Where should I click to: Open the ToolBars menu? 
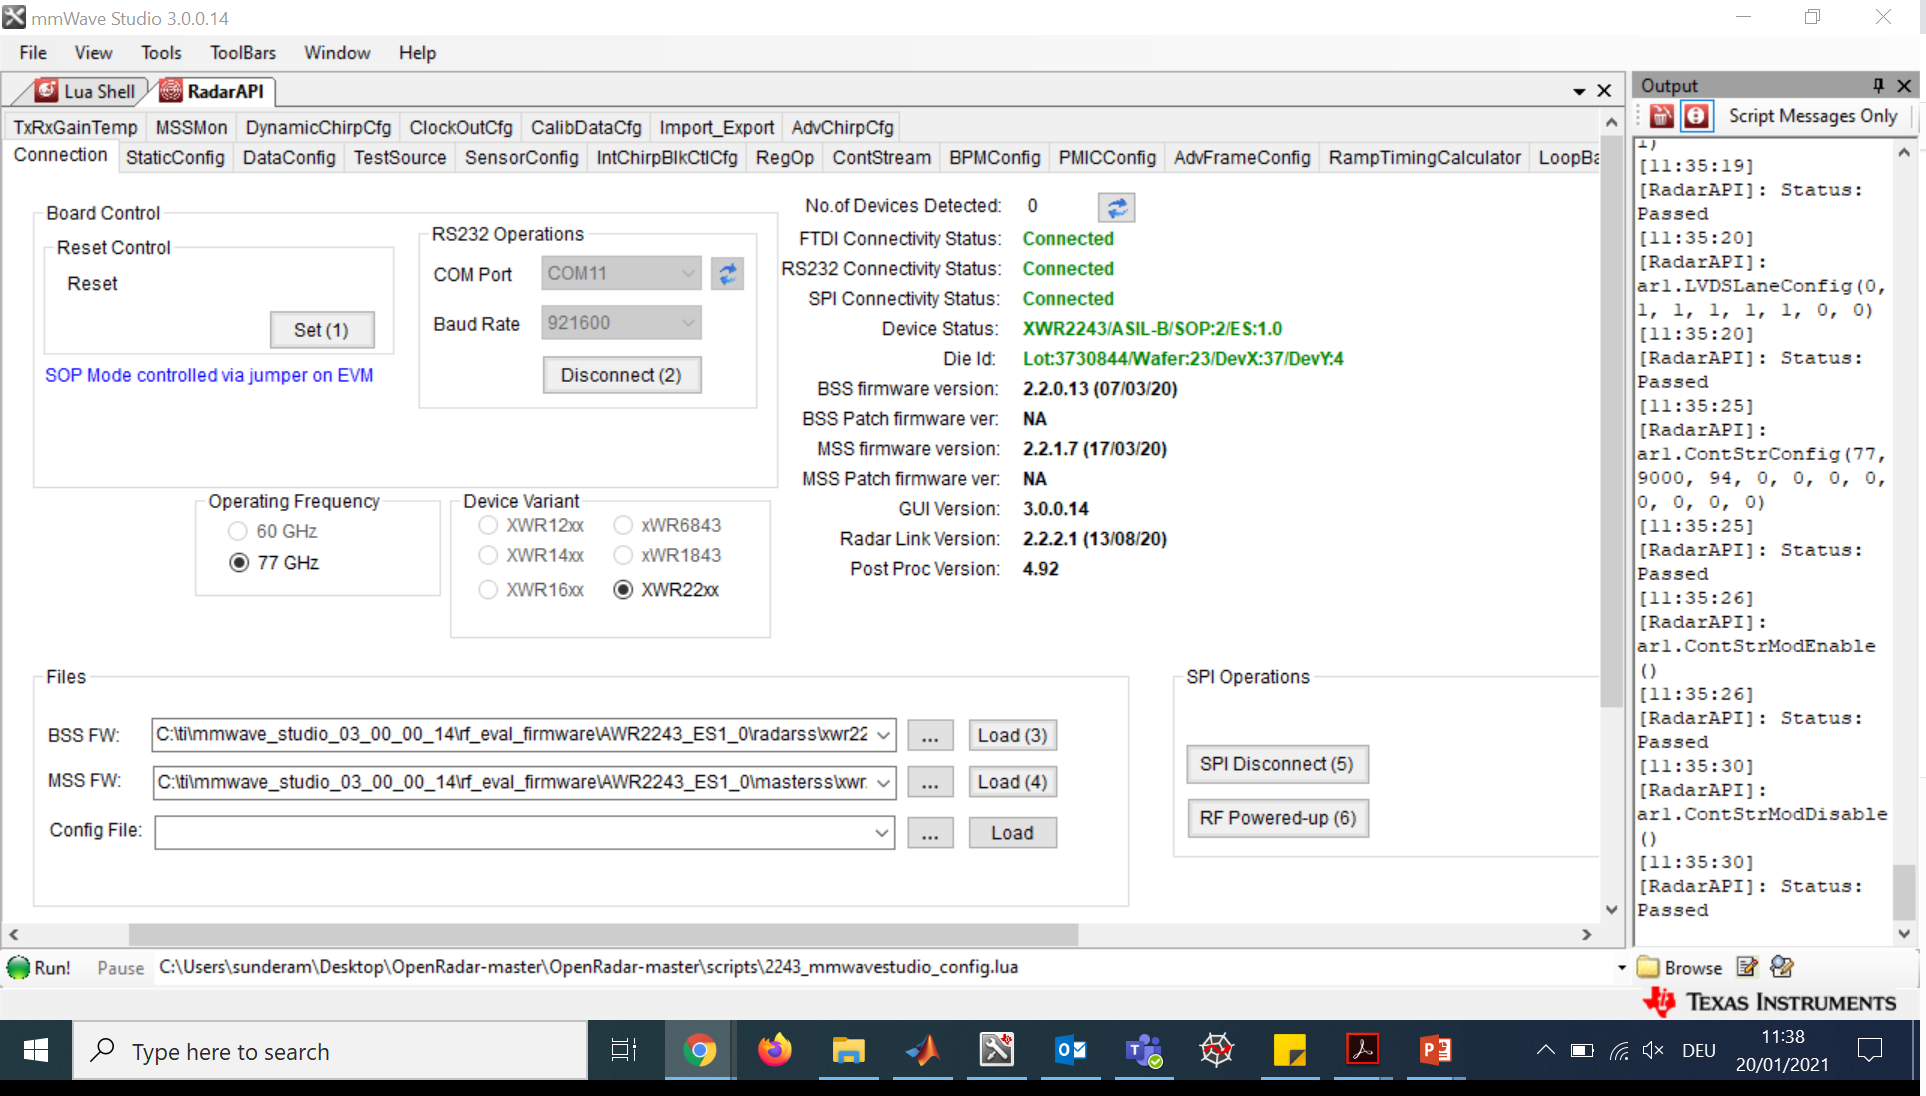(x=243, y=53)
